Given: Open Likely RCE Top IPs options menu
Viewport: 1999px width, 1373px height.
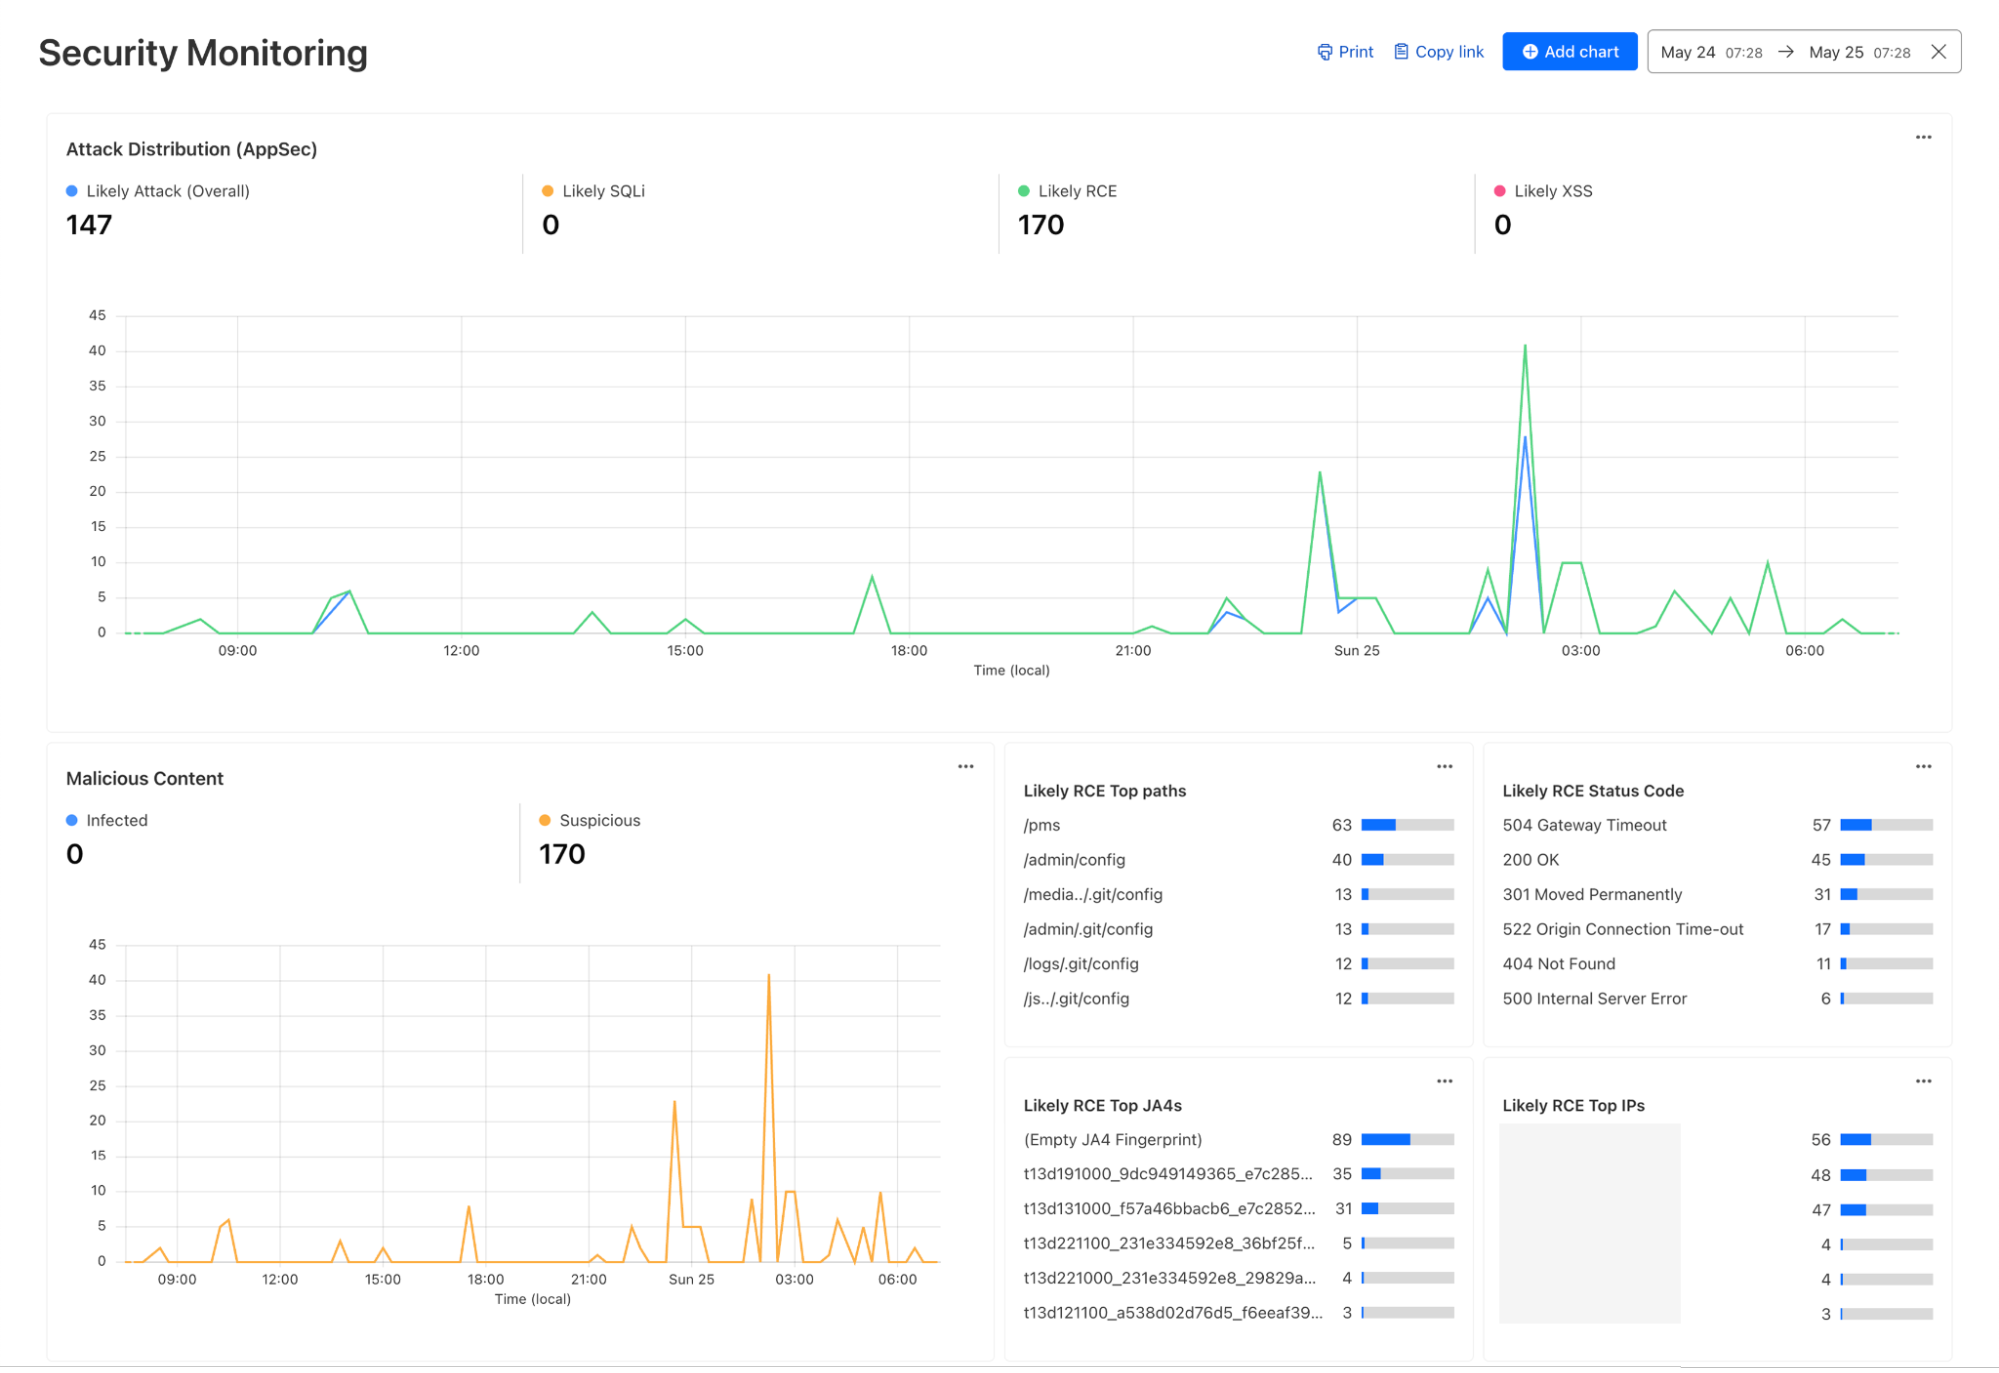Looking at the screenshot, I should click(x=1923, y=1081).
